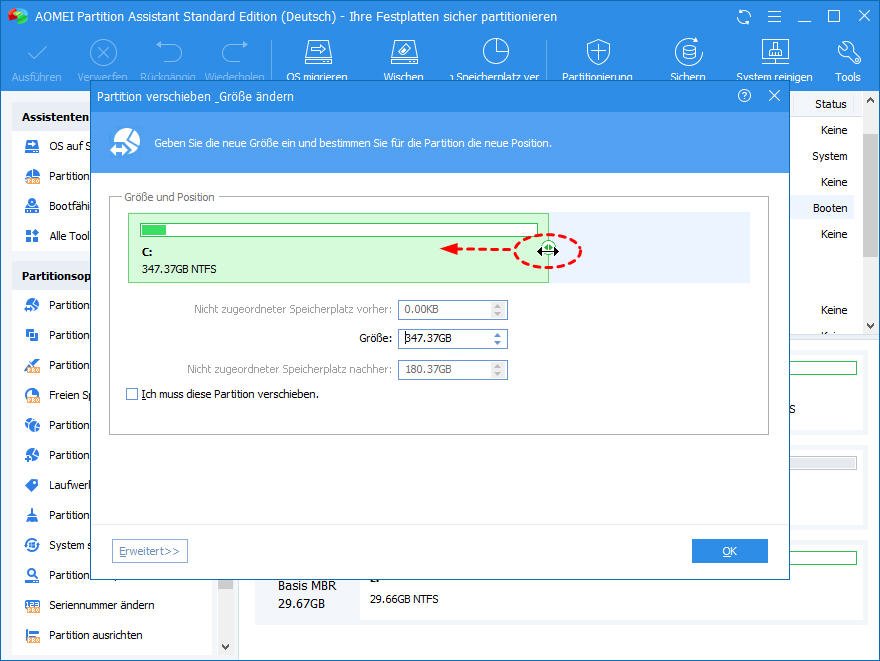Expand the Erweitert>> options
This screenshot has width=880, height=661.
coord(149,551)
